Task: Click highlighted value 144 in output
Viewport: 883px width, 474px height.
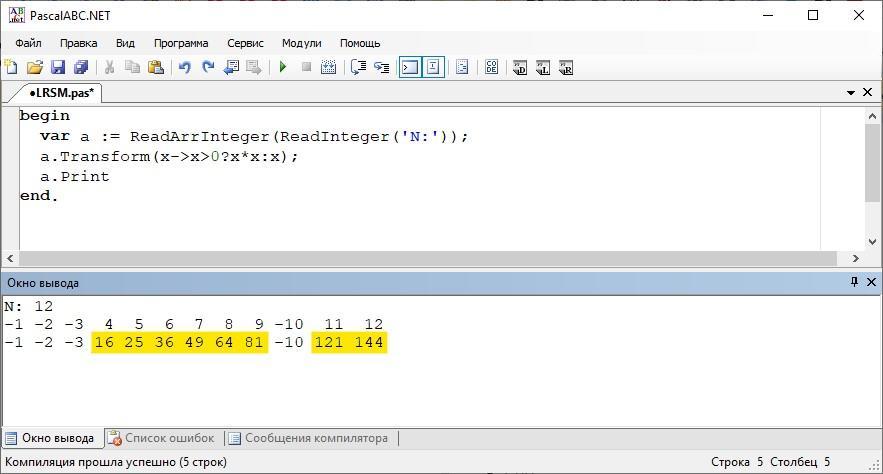Action: [x=369, y=342]
